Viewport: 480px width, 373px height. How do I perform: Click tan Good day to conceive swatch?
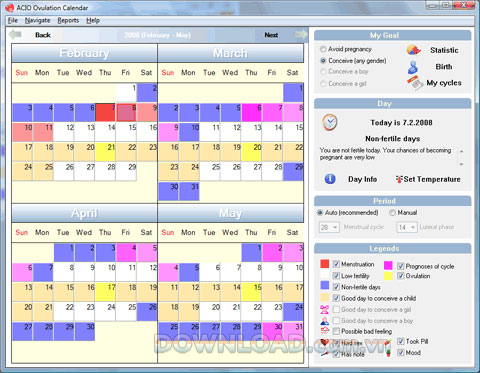(324, 298)
